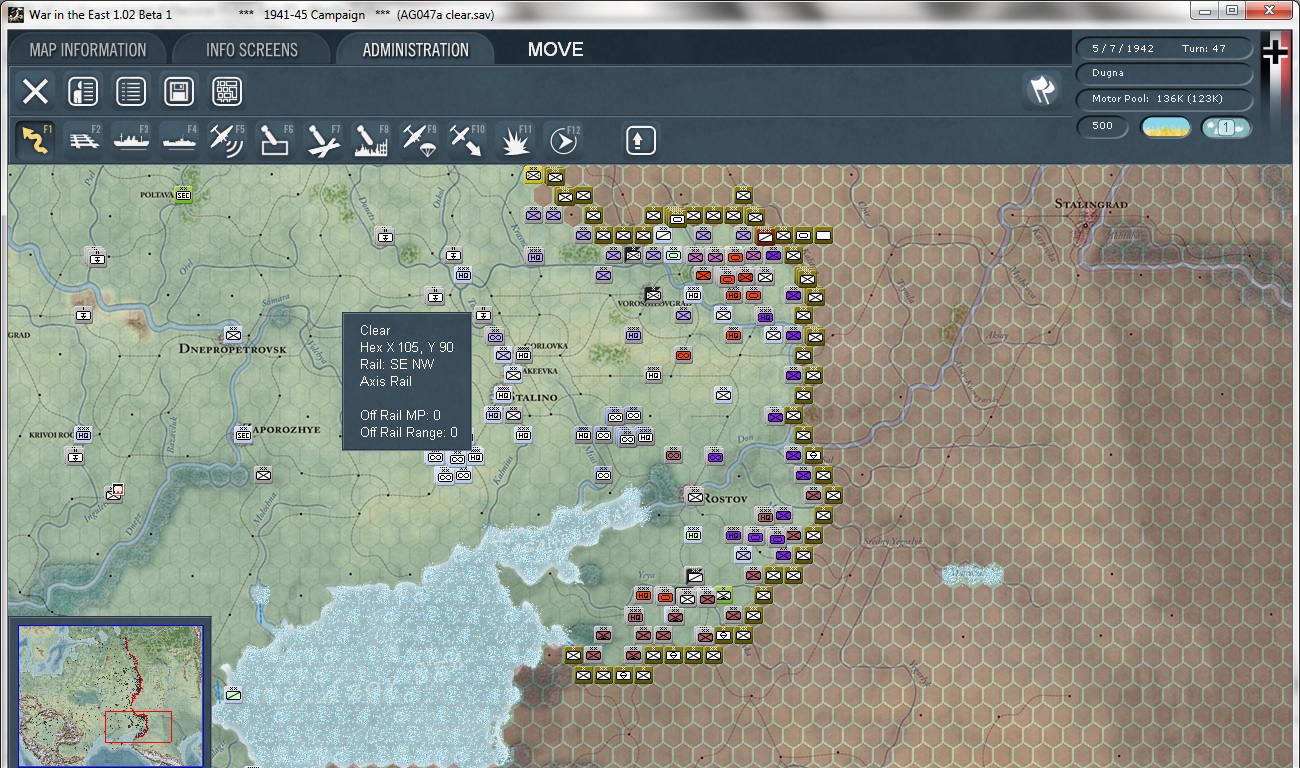Select Air transport mode (F9)
Screen dimensions: 1300x768
tap(419, 140)
